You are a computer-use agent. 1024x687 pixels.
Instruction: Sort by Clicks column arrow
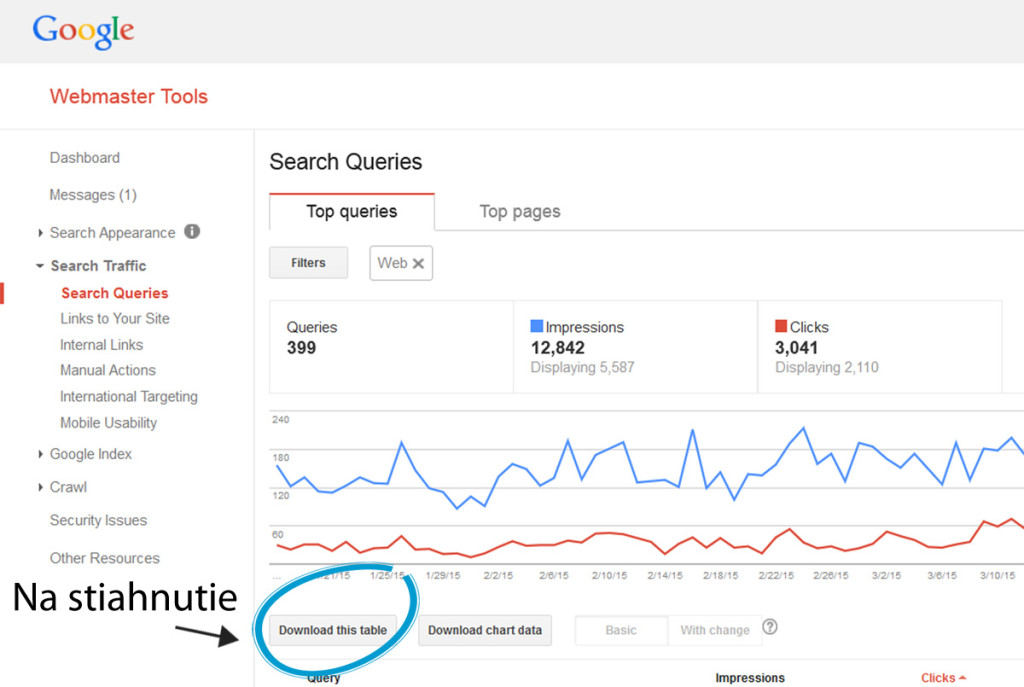click(962, 678)
